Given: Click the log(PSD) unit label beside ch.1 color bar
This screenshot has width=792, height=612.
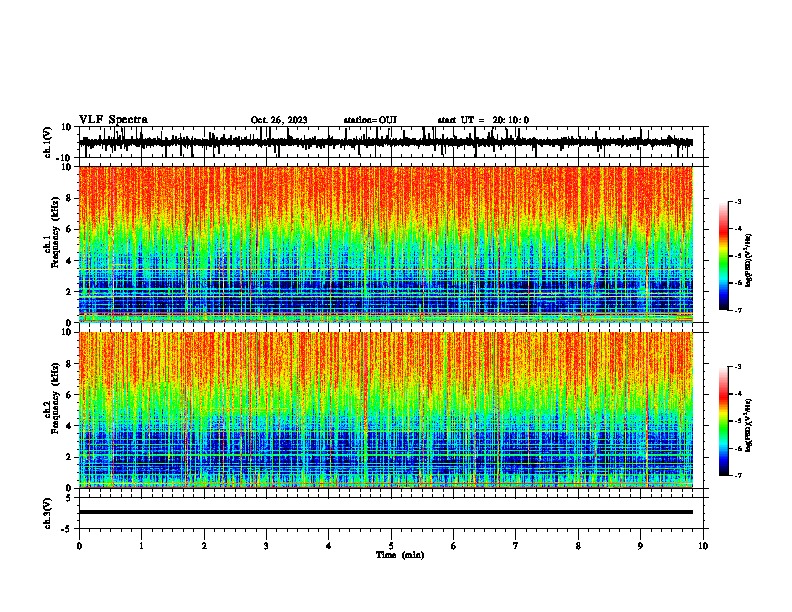Looking at the screenshot, I should [749, 260].
